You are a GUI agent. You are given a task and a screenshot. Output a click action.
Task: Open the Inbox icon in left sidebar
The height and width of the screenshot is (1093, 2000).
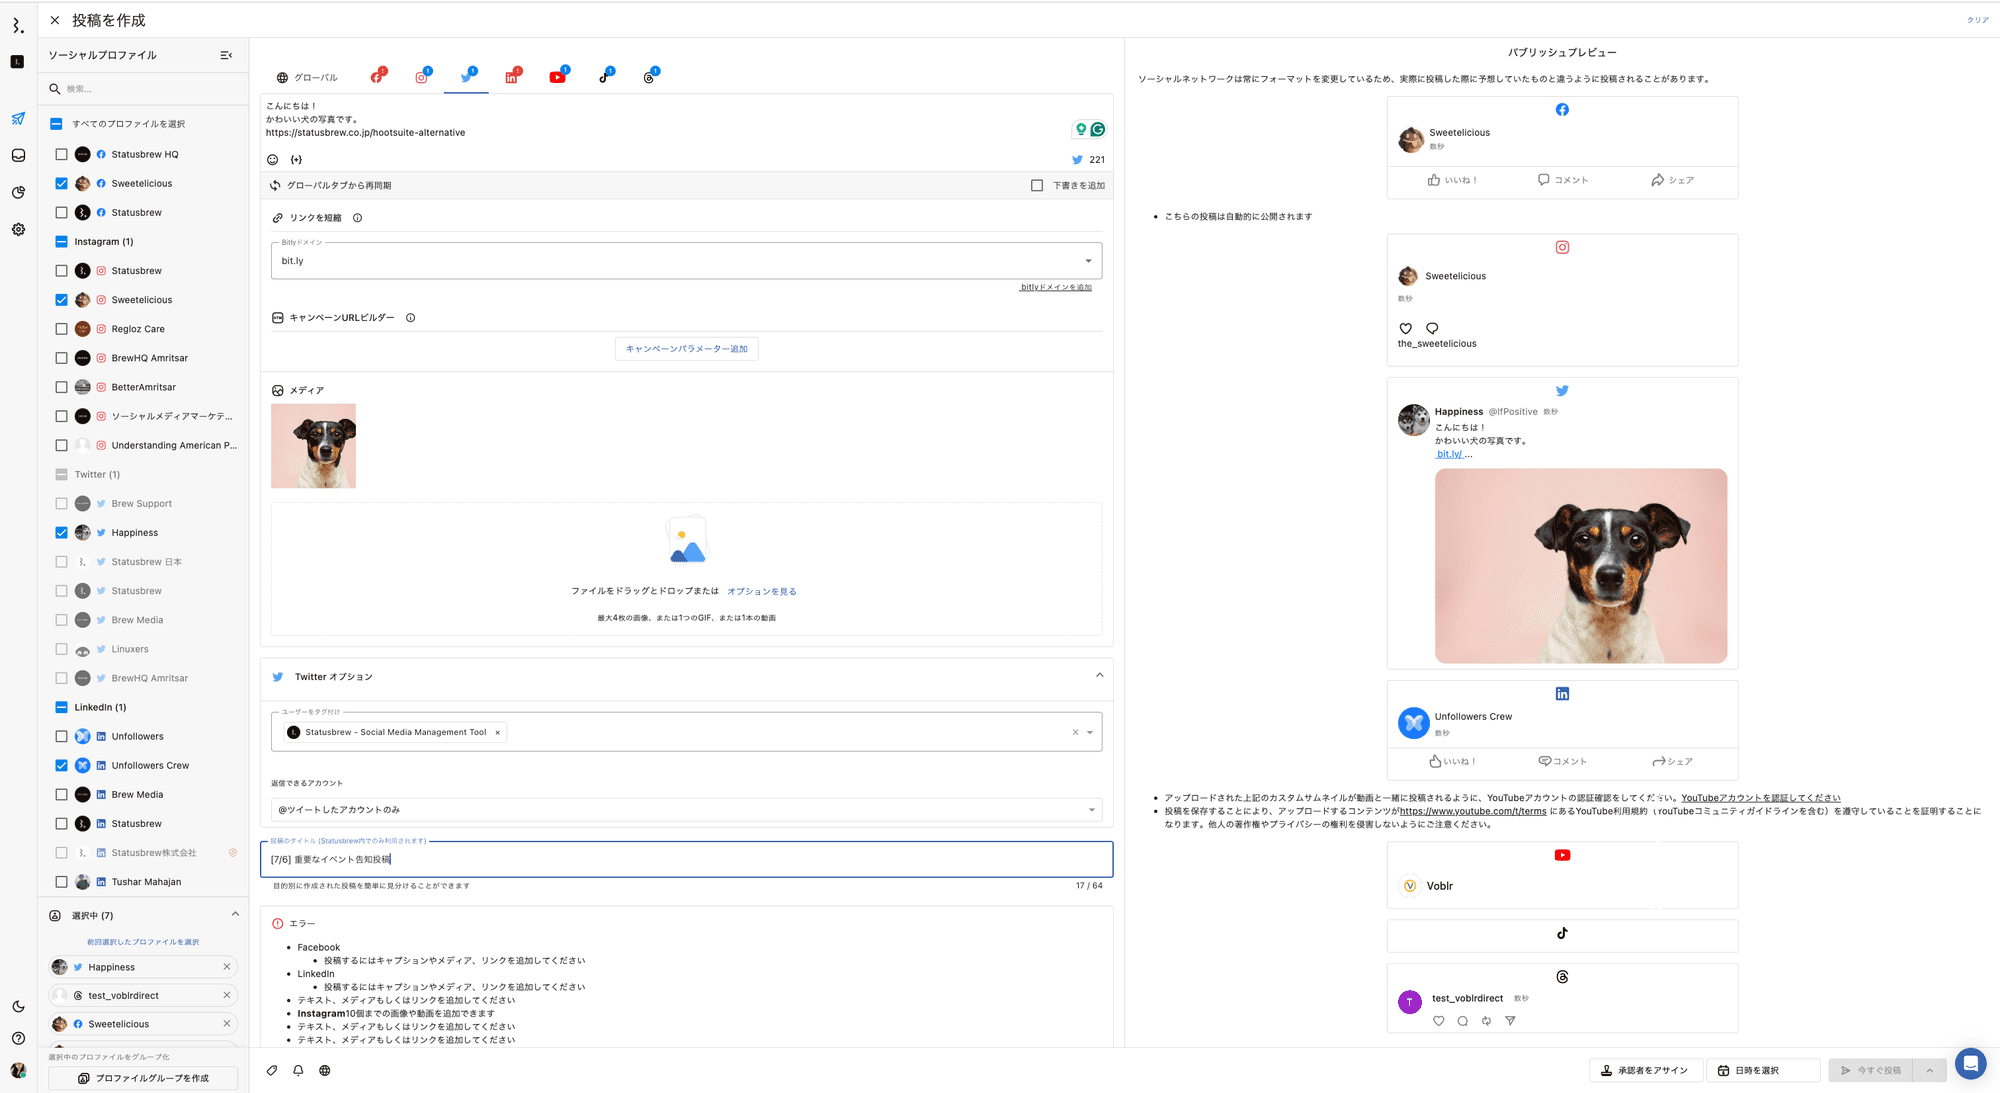(18, 155)
